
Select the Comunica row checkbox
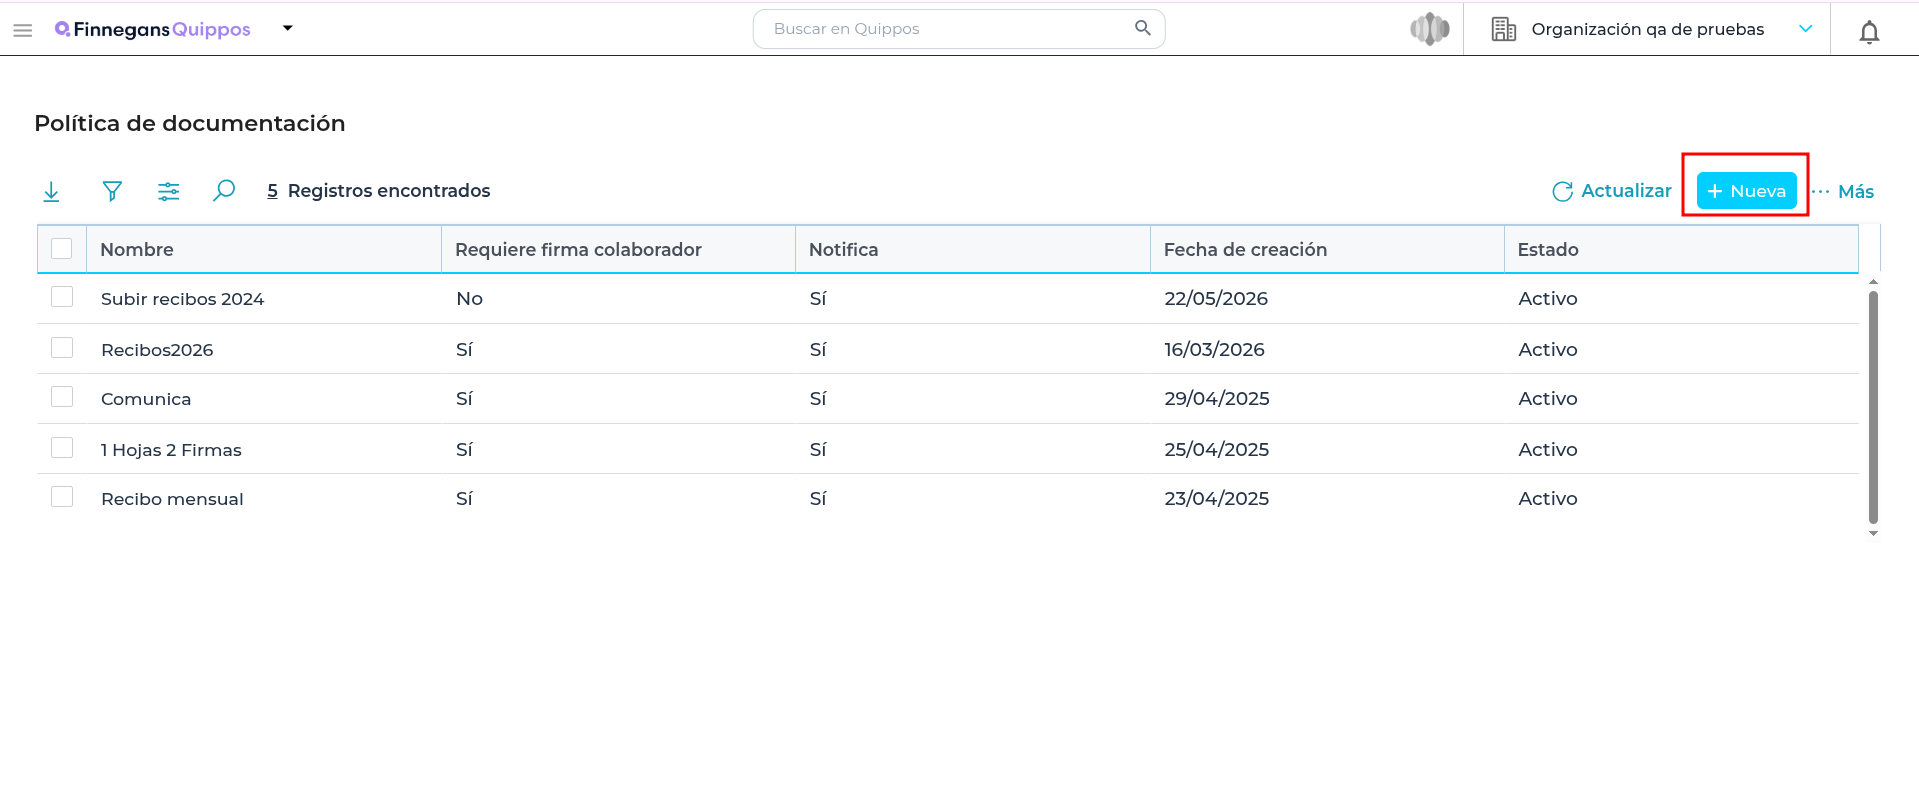[x=62, y=397]
